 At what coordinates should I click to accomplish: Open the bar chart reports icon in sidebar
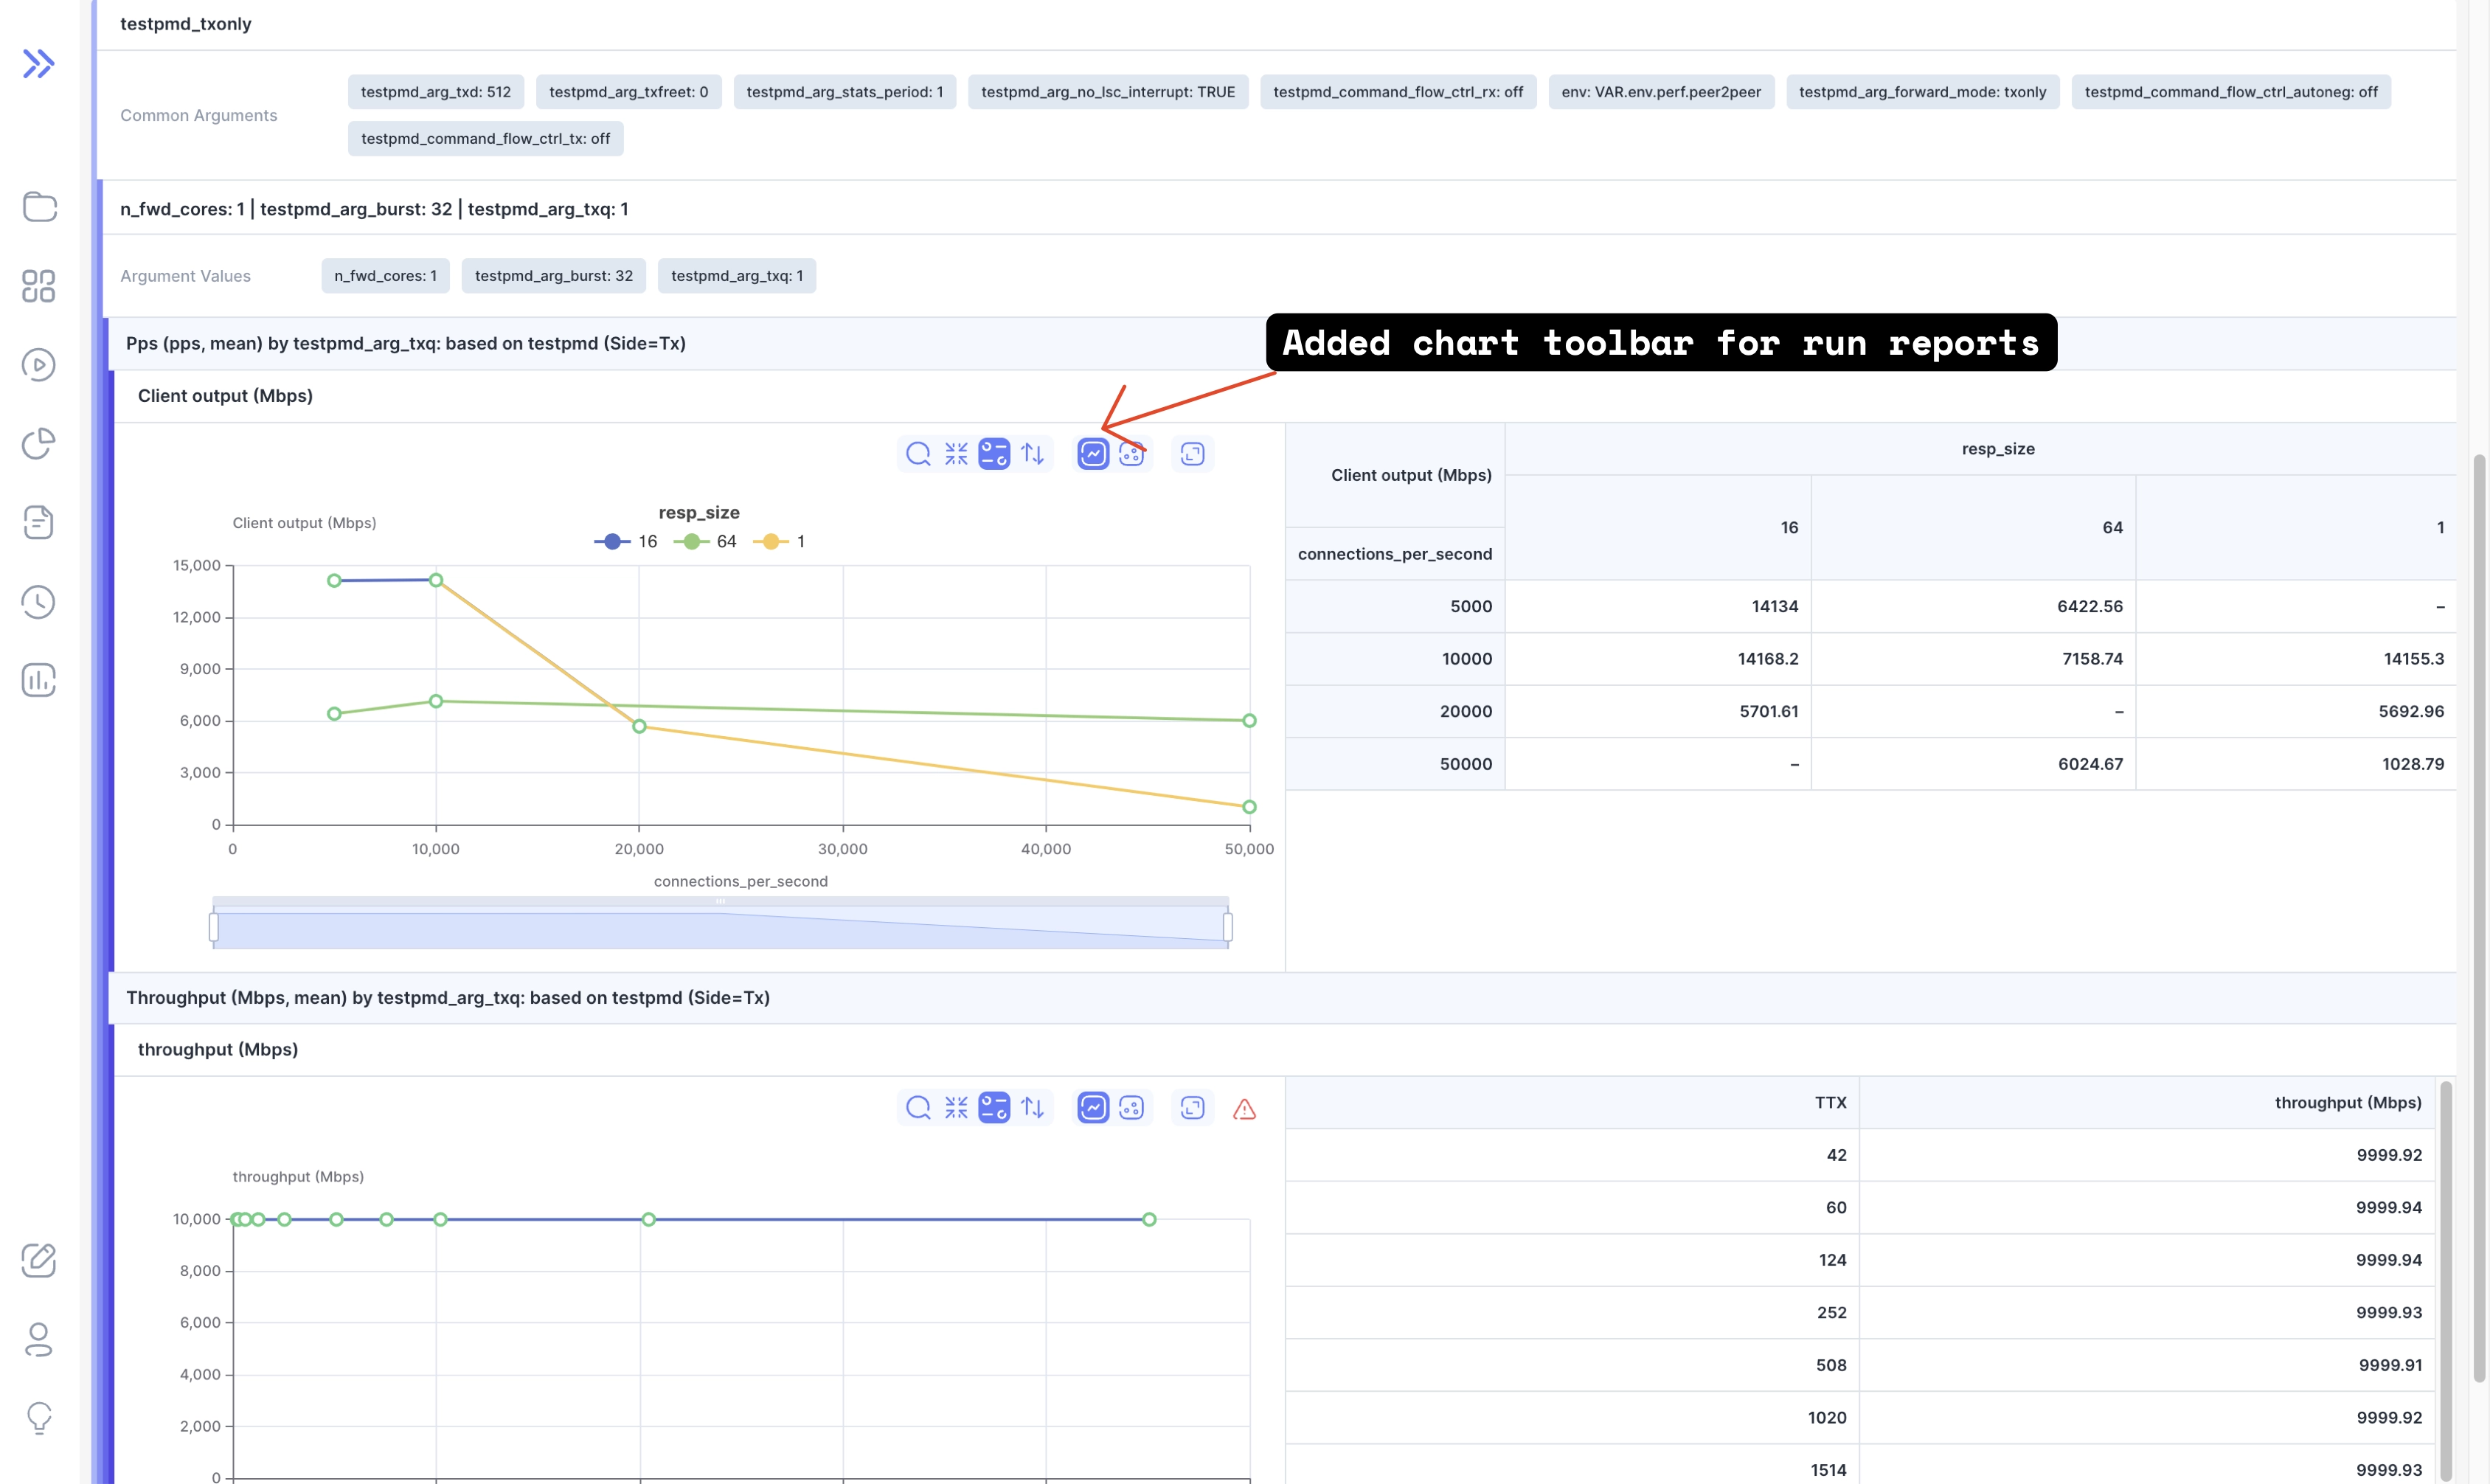click(38, 681)
